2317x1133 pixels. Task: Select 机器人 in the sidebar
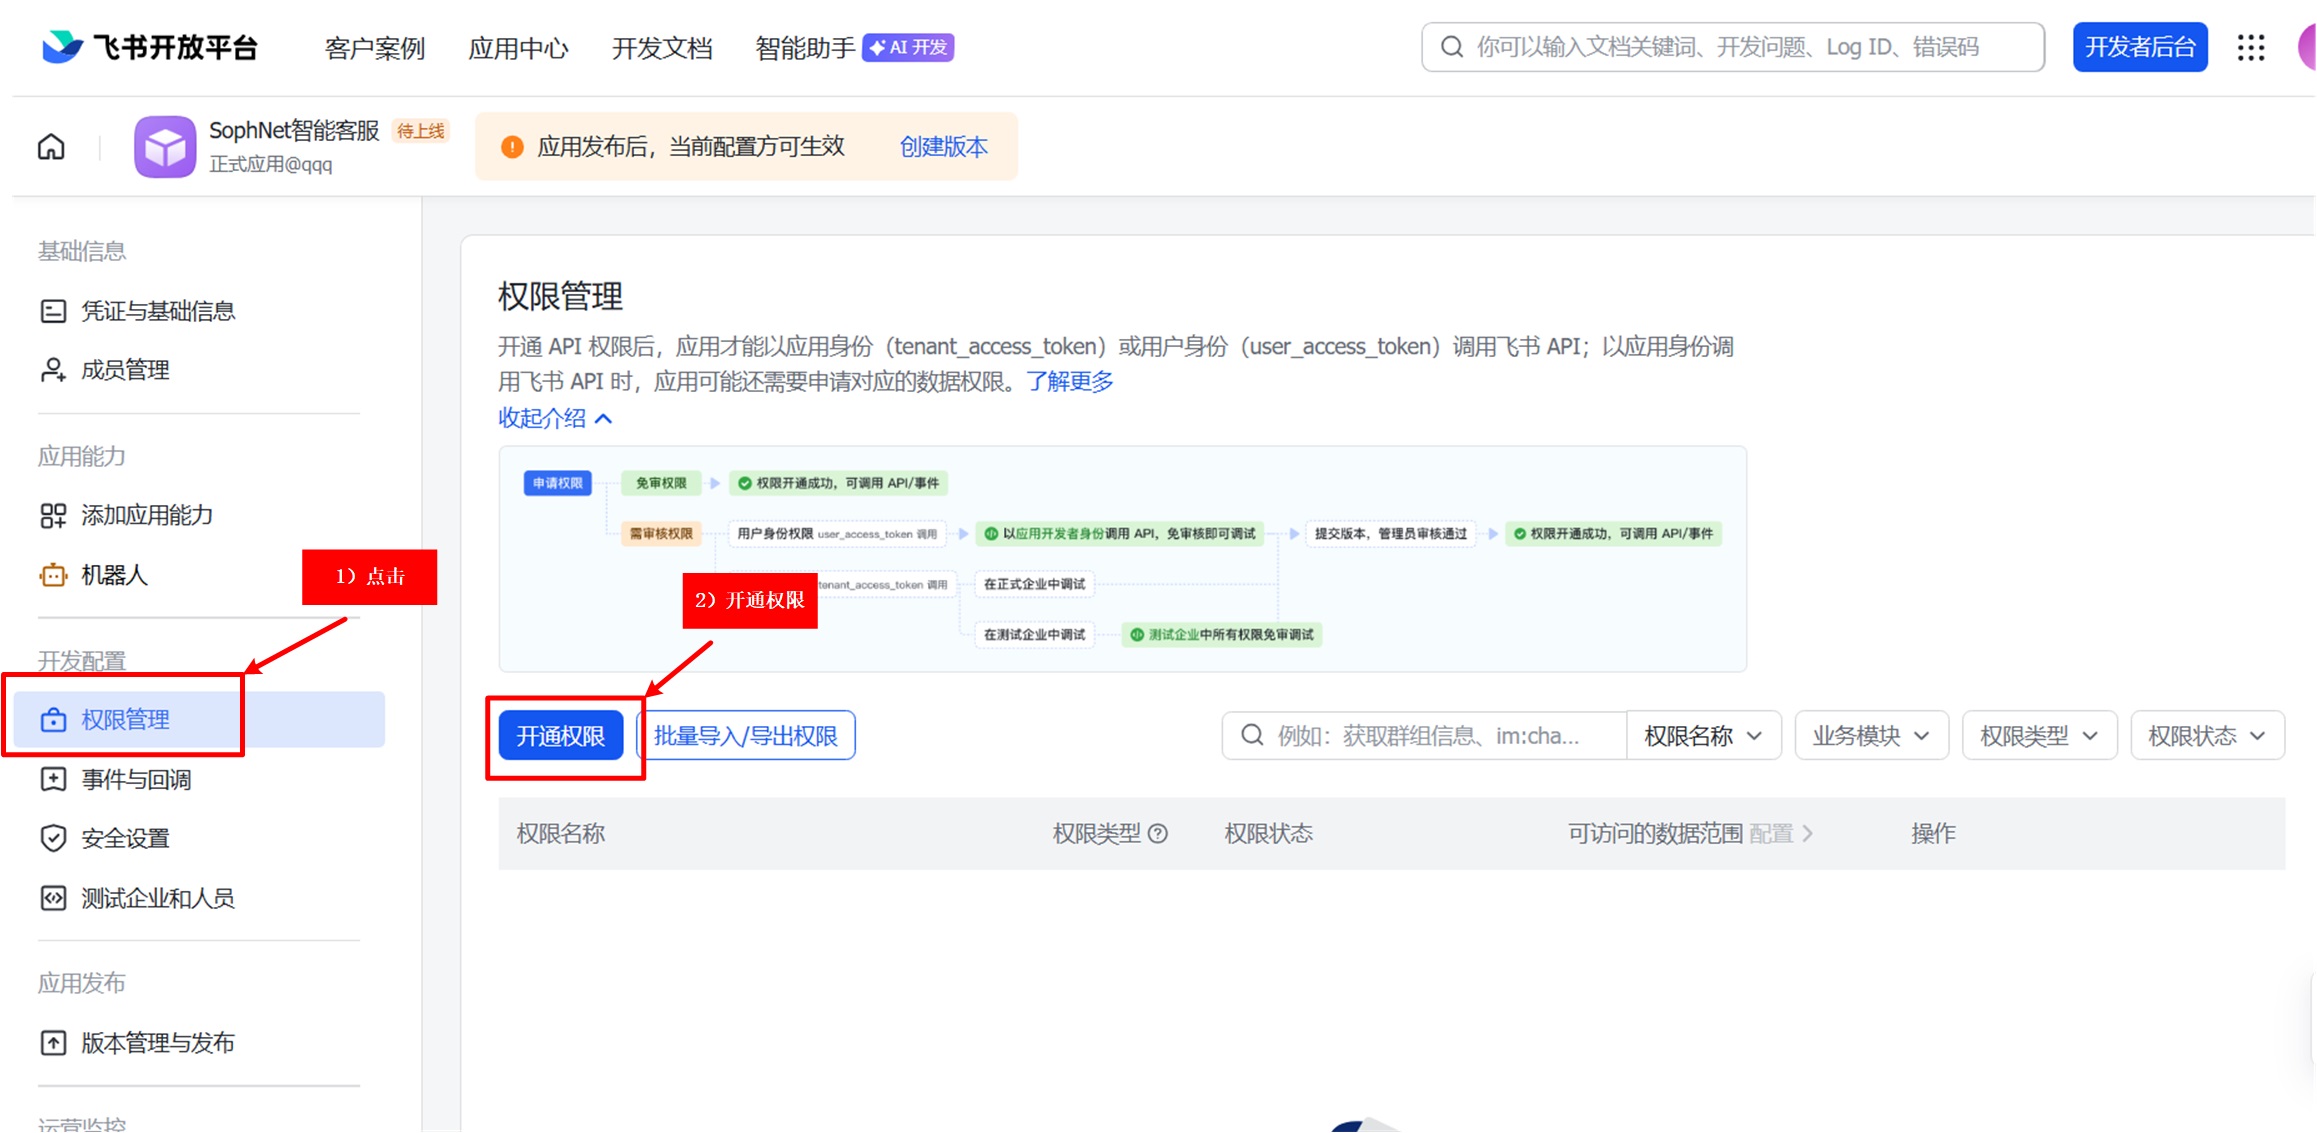(114, 575)
